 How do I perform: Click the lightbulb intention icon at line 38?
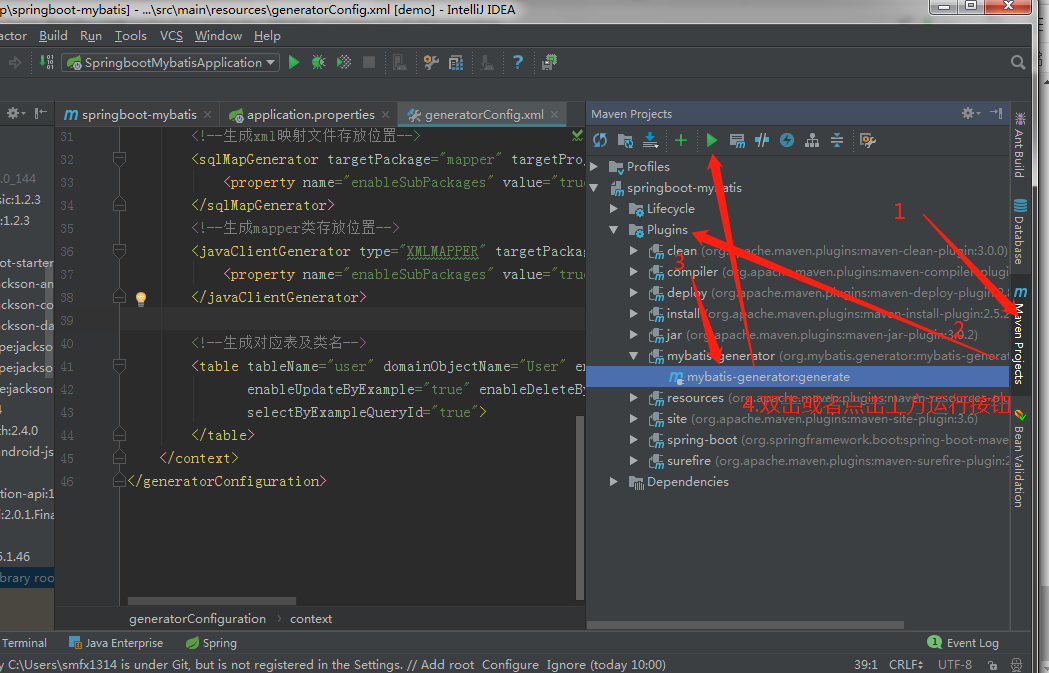[x=140, y=298]
